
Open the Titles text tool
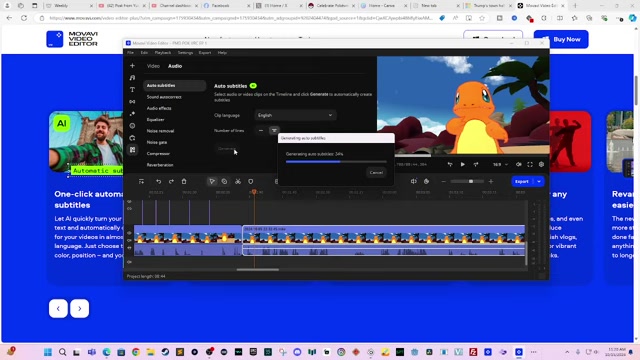coord(132,89)
